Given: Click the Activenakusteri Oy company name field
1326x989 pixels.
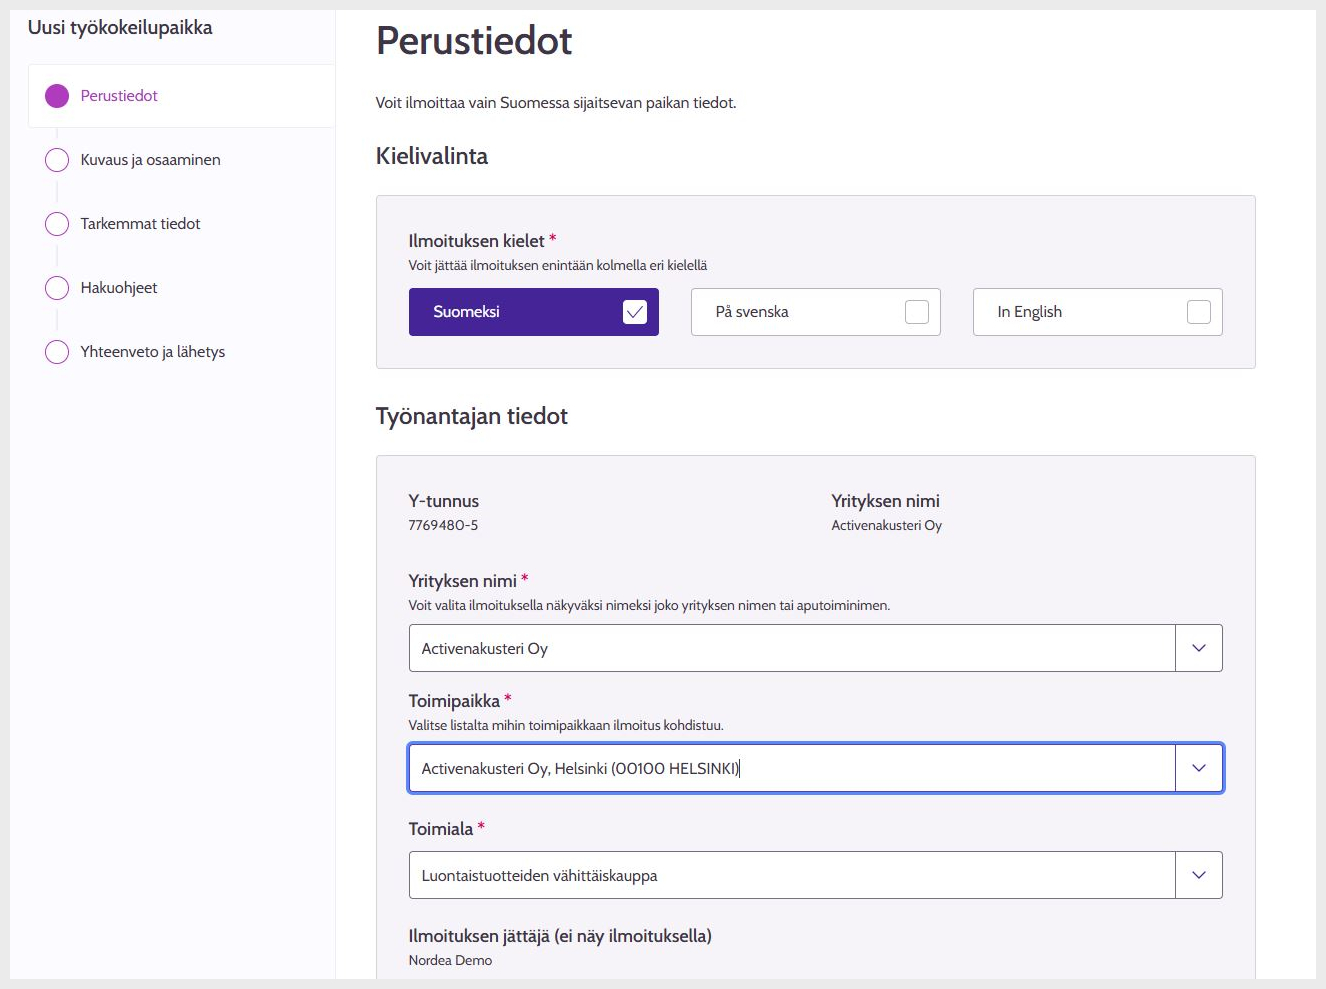Looking at the screenshot, I should coord(792,648).
